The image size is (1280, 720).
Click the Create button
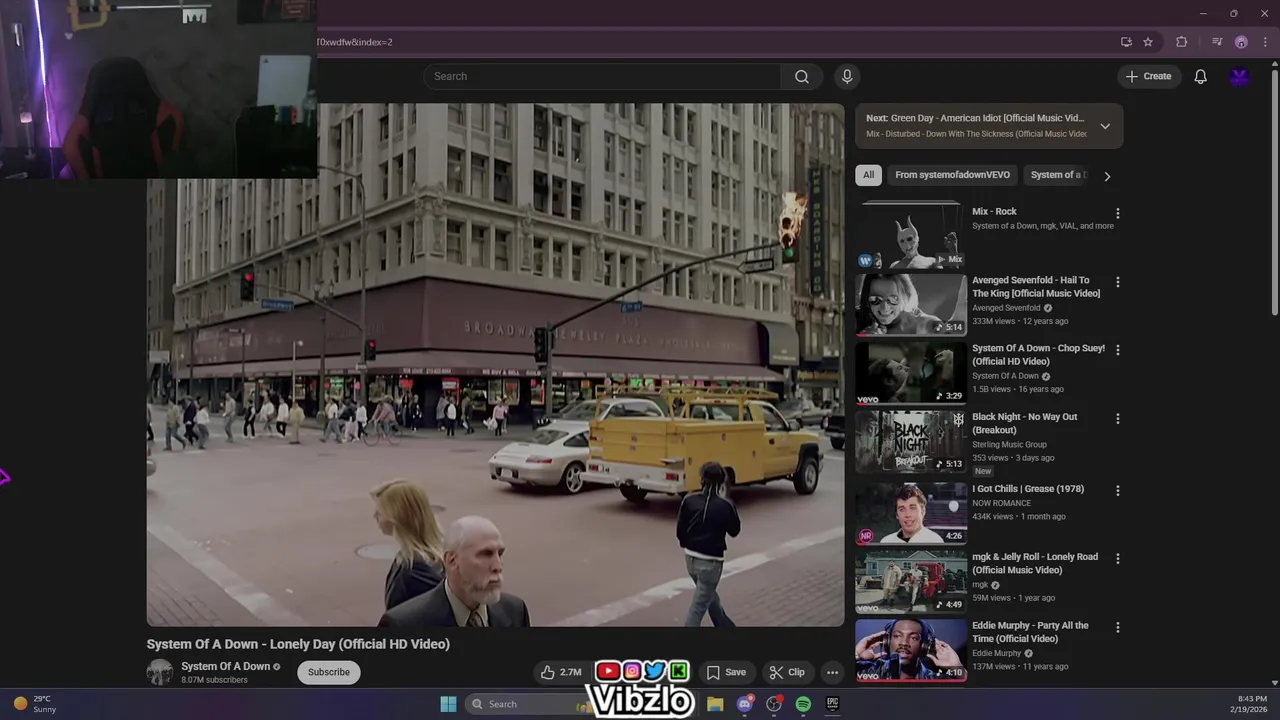pos(1148,76)
